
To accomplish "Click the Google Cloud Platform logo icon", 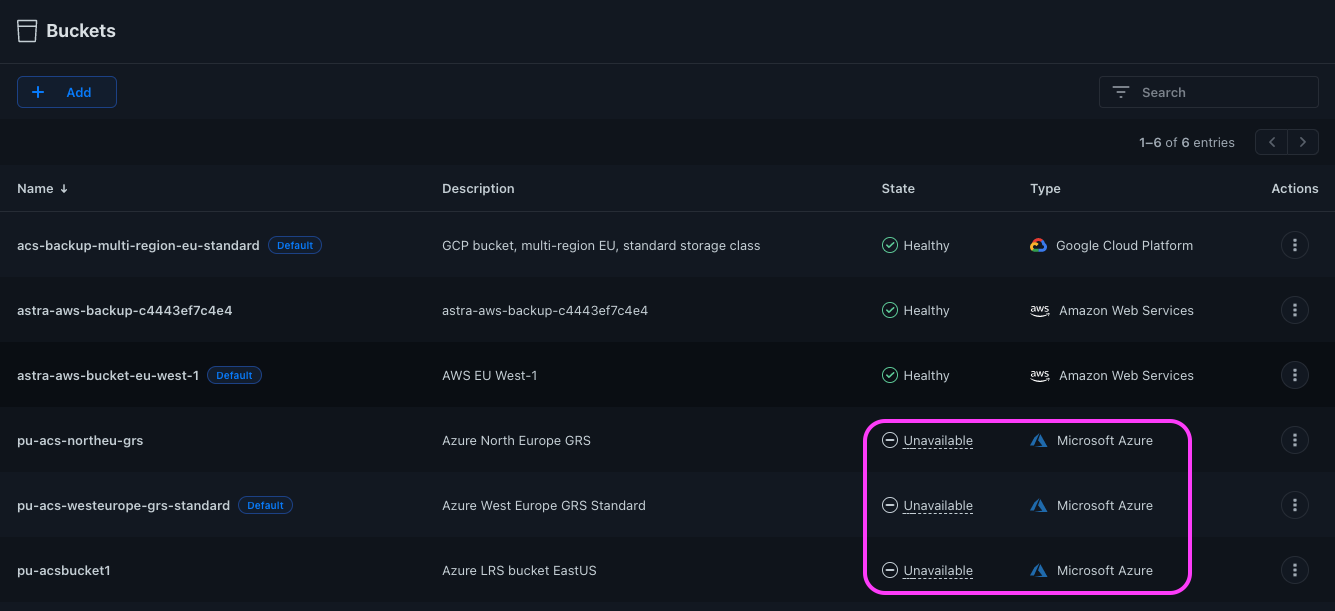I will tap(1038, 245).
